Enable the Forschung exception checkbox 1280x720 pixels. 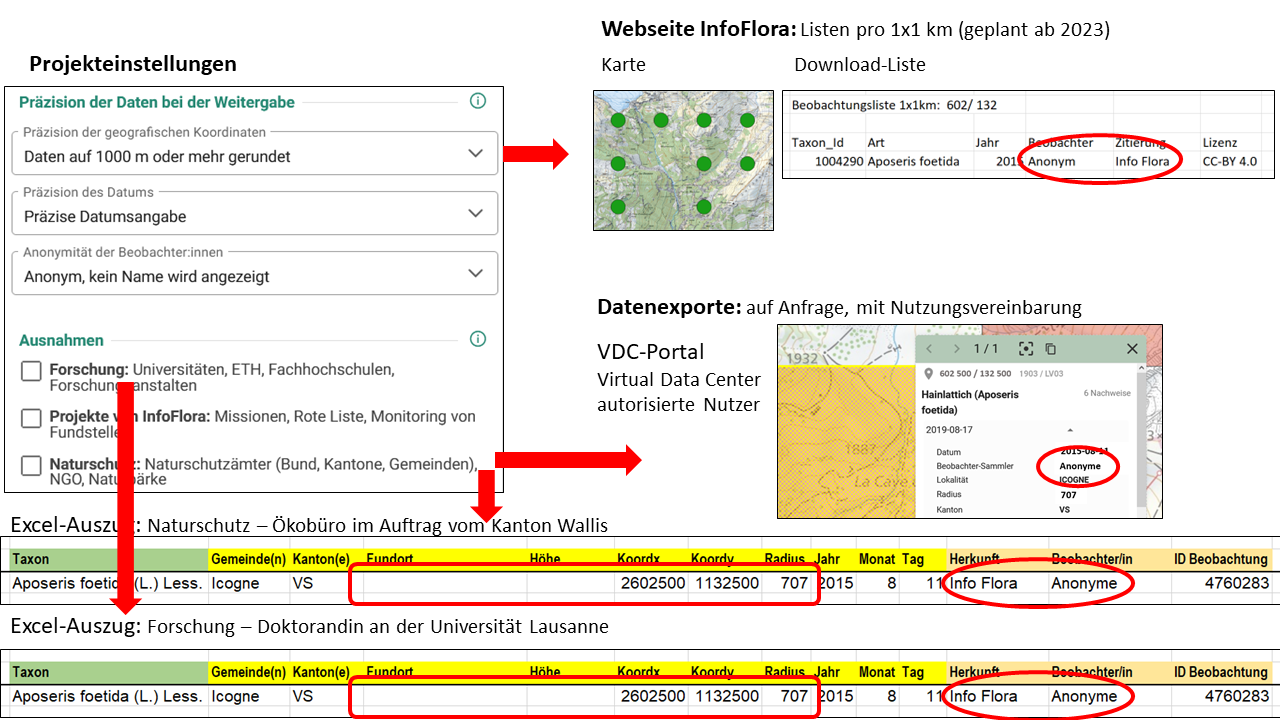coord(32,372)
